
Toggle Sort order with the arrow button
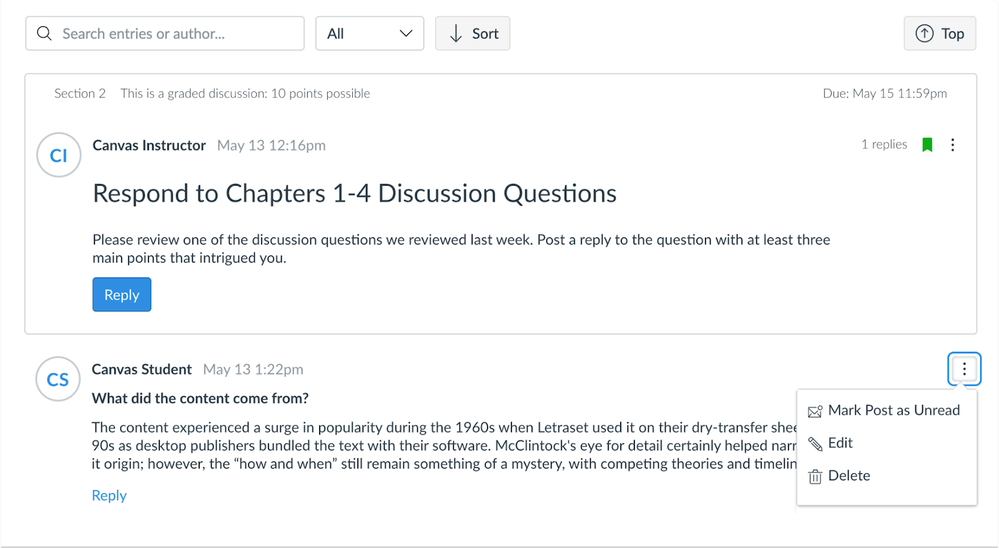(473, 34)
